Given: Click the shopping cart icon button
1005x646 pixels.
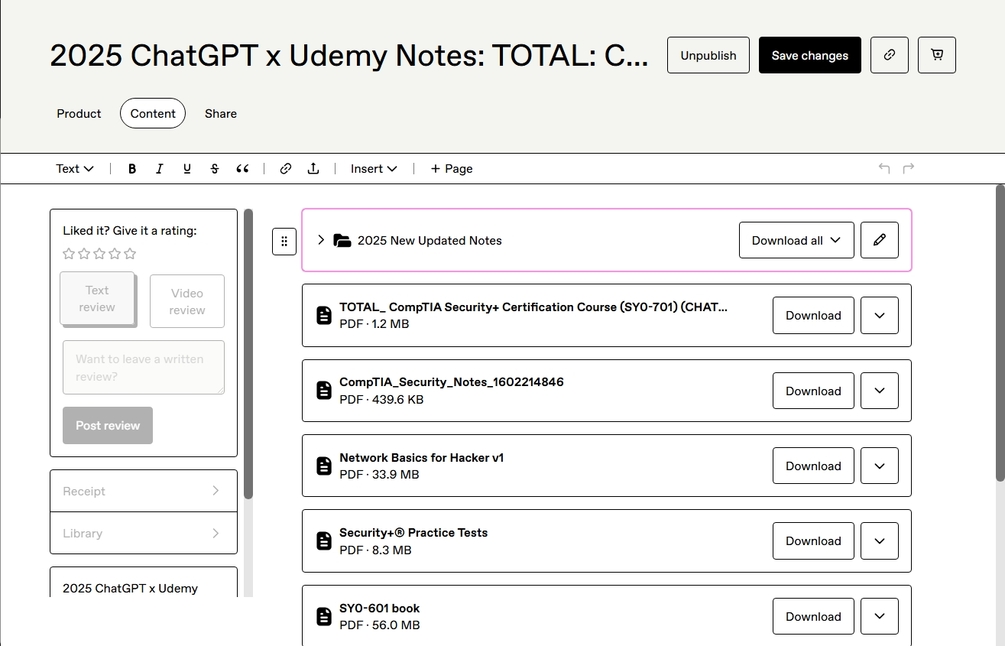Looking at the screenshot, I should click(936, 55).
